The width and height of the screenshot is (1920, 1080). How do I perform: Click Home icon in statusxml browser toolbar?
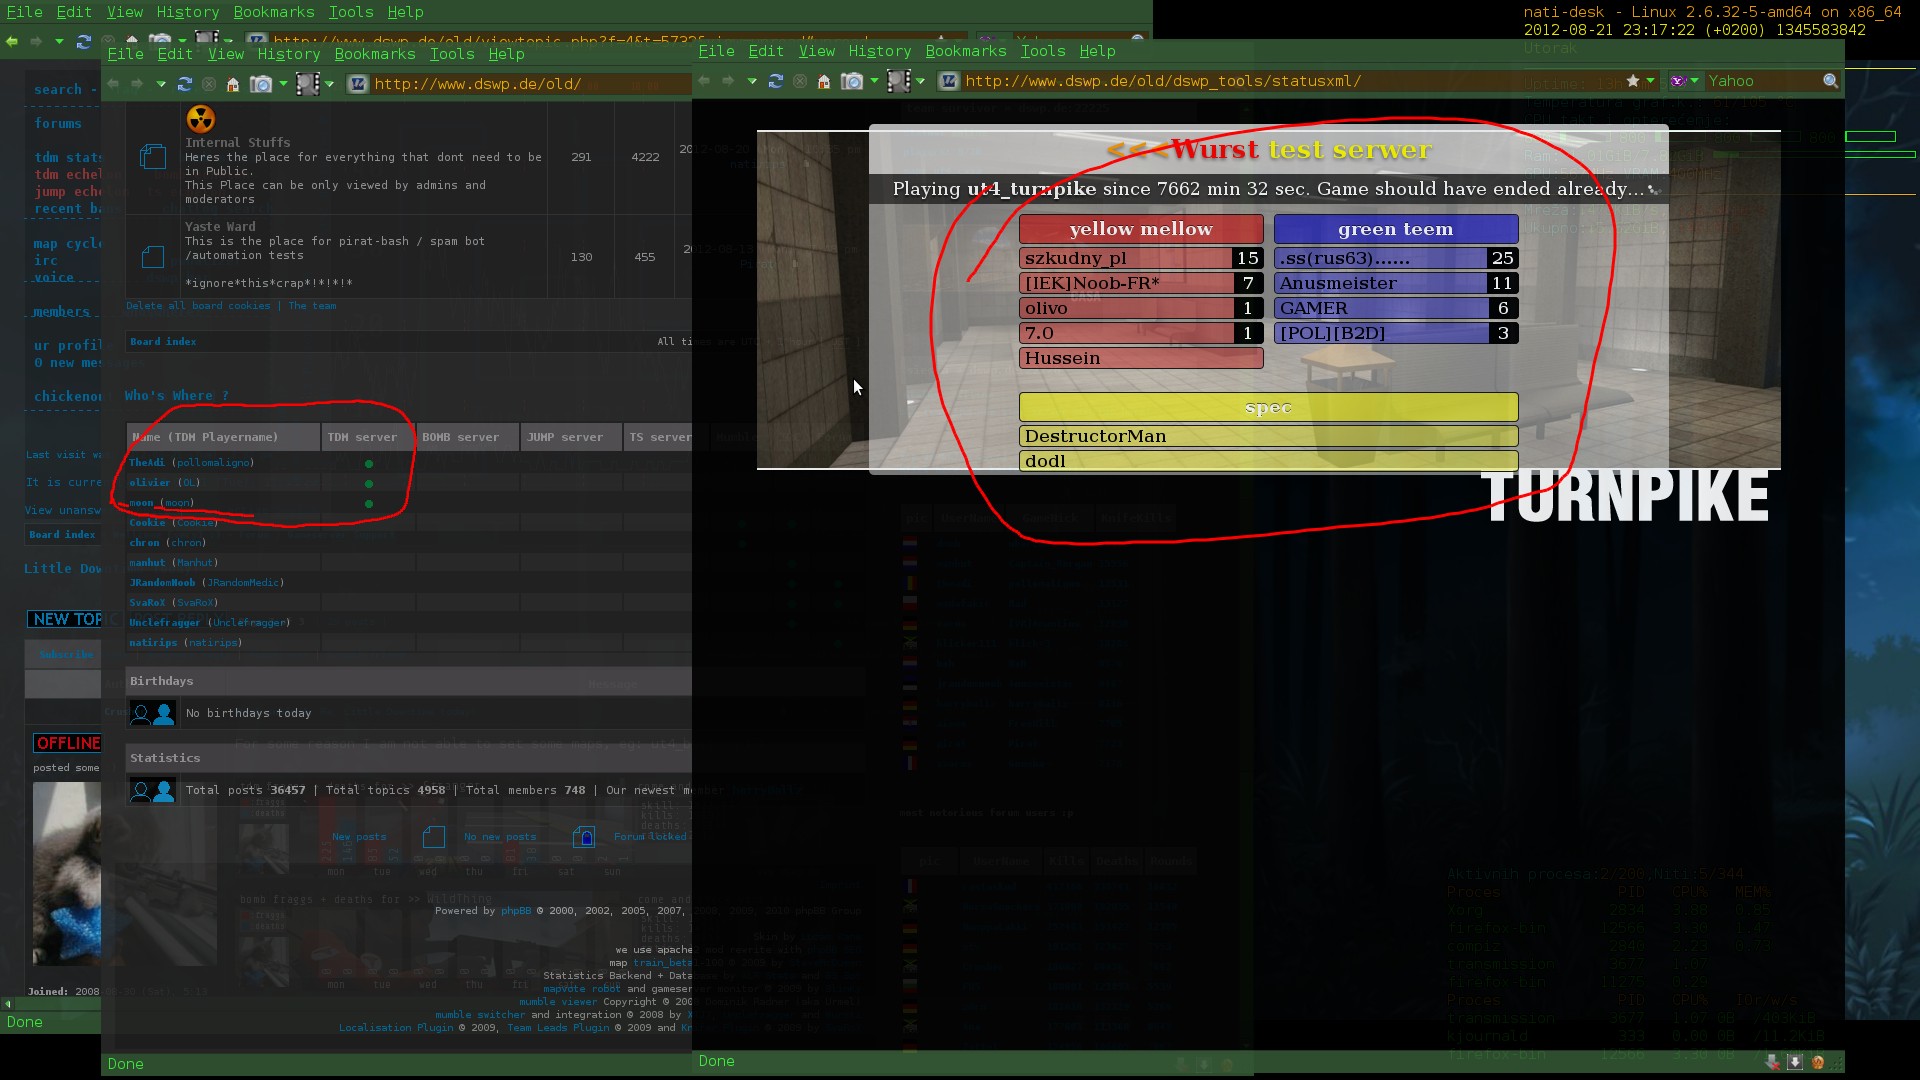[x=823, y=82]
